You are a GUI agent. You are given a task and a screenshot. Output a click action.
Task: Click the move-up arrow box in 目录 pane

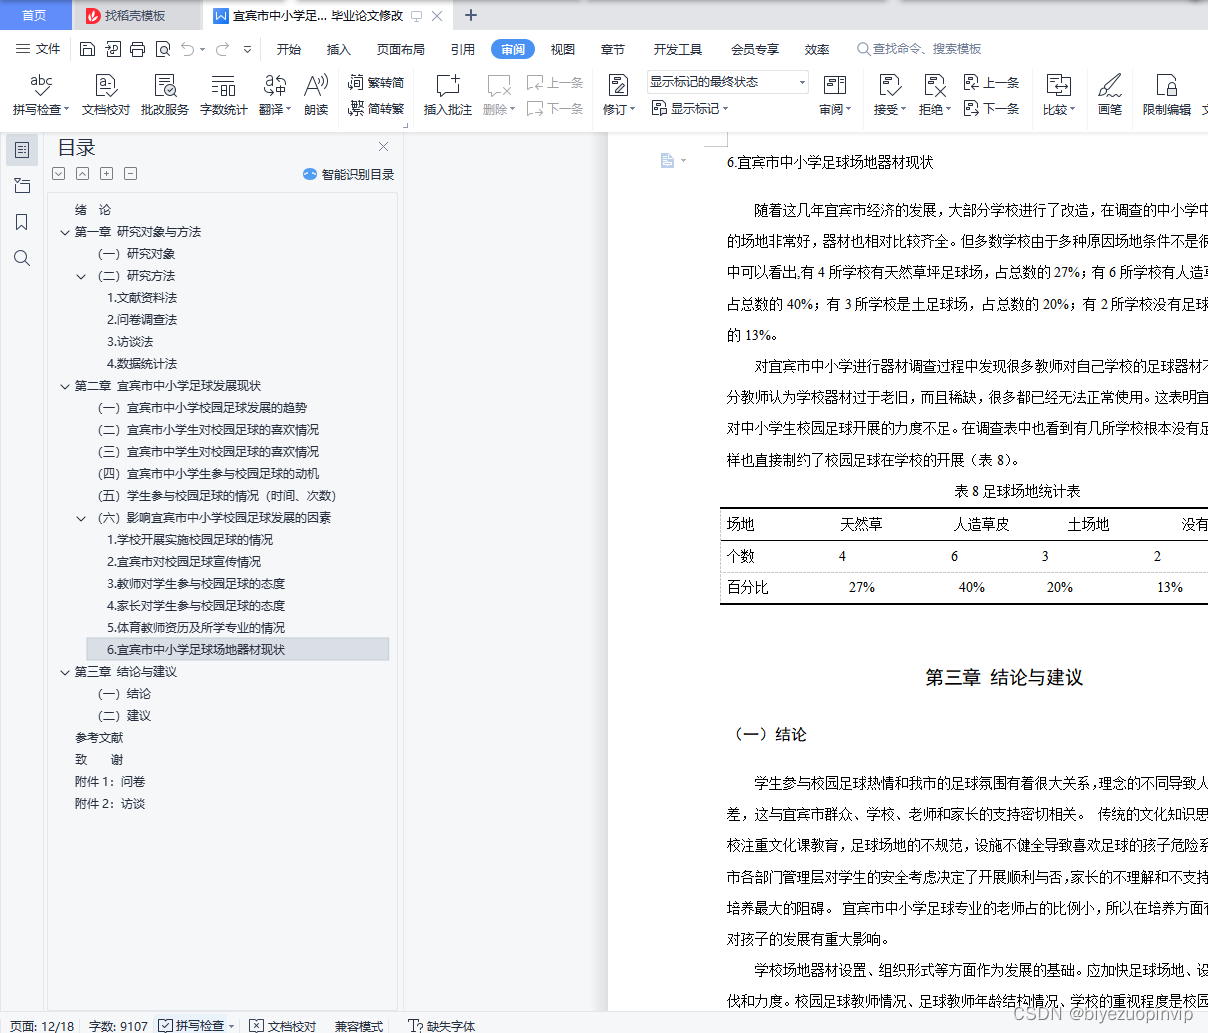(82, 174)
